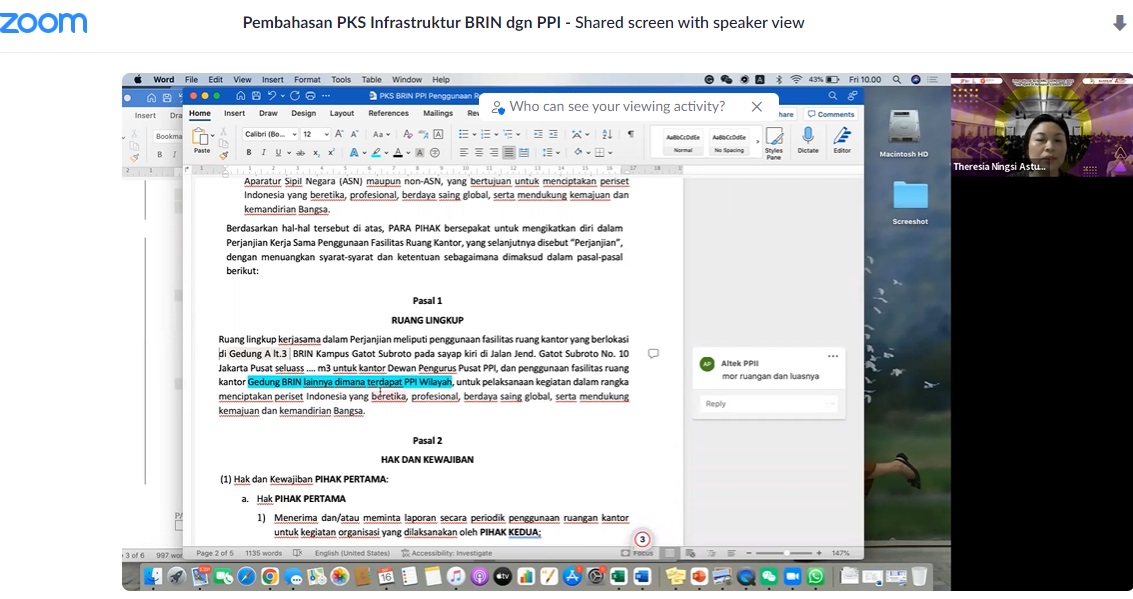Open the Text Effects glowing A

tap(353, 152)
